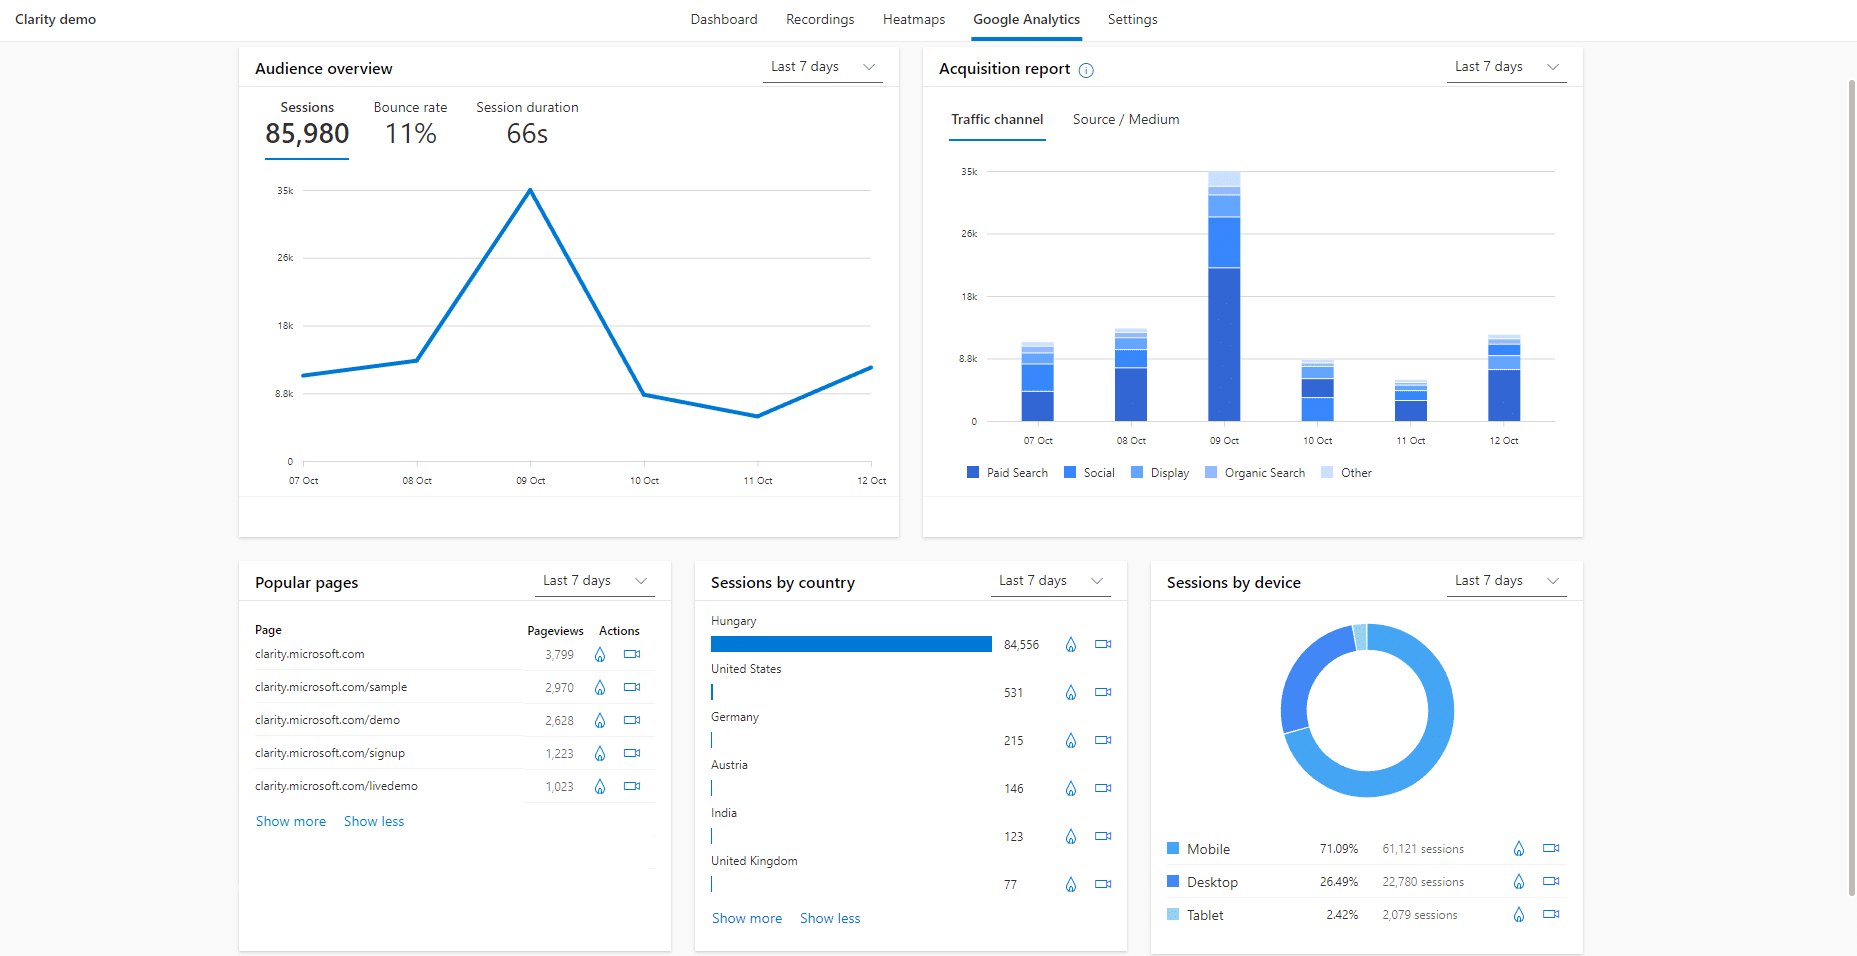Click Show more under Popular pages
This screenshot has width=1857, height=956.
[291, 822]
